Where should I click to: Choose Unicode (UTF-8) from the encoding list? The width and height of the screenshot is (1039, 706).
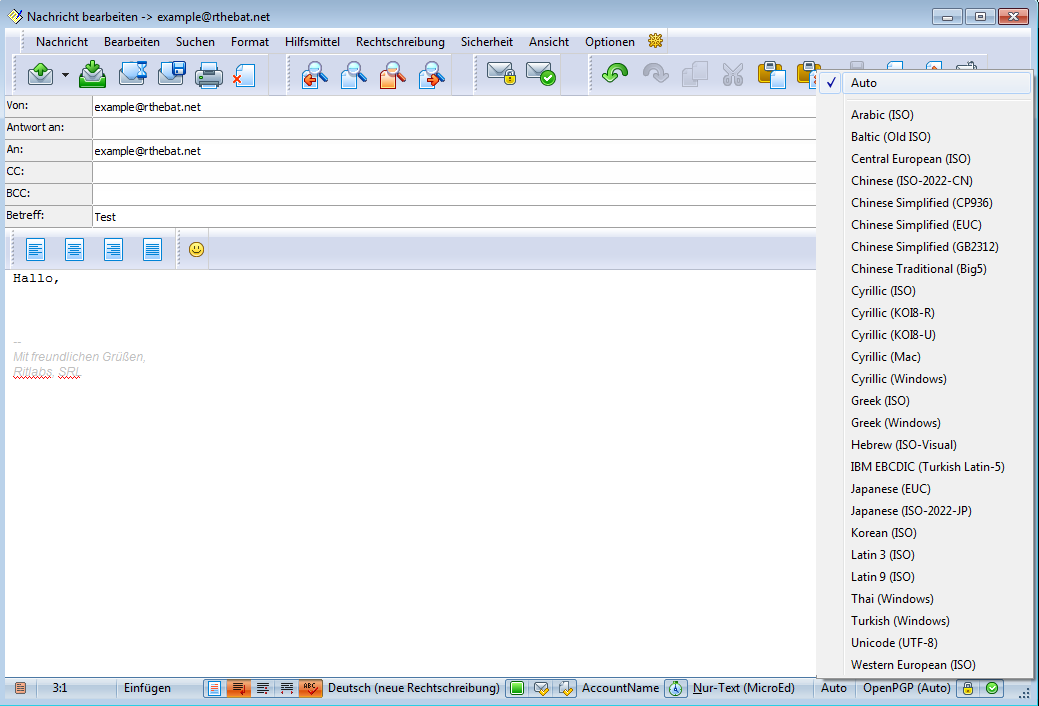click(894, 643)
